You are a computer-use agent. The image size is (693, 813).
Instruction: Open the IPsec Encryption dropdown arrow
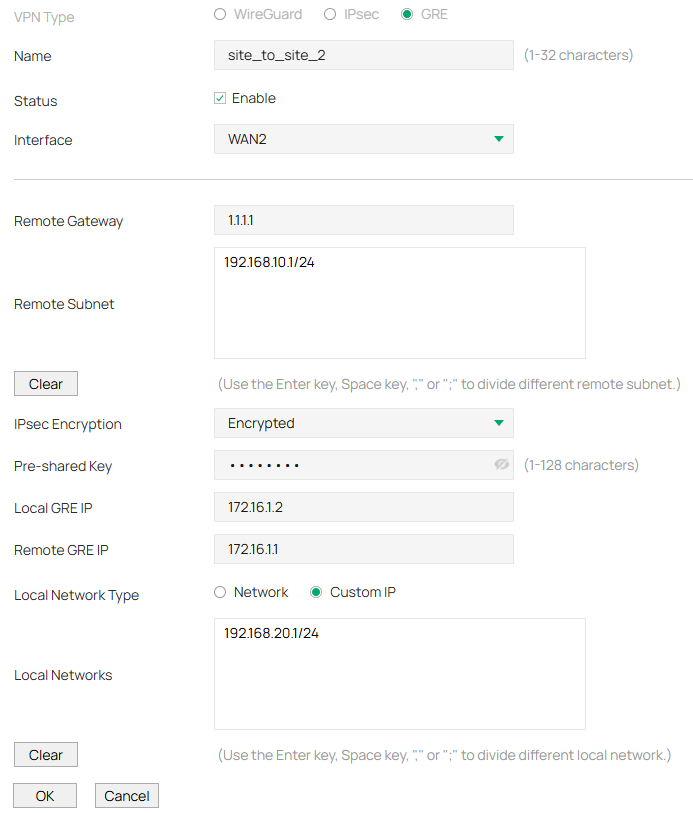(x=498, y=423)
